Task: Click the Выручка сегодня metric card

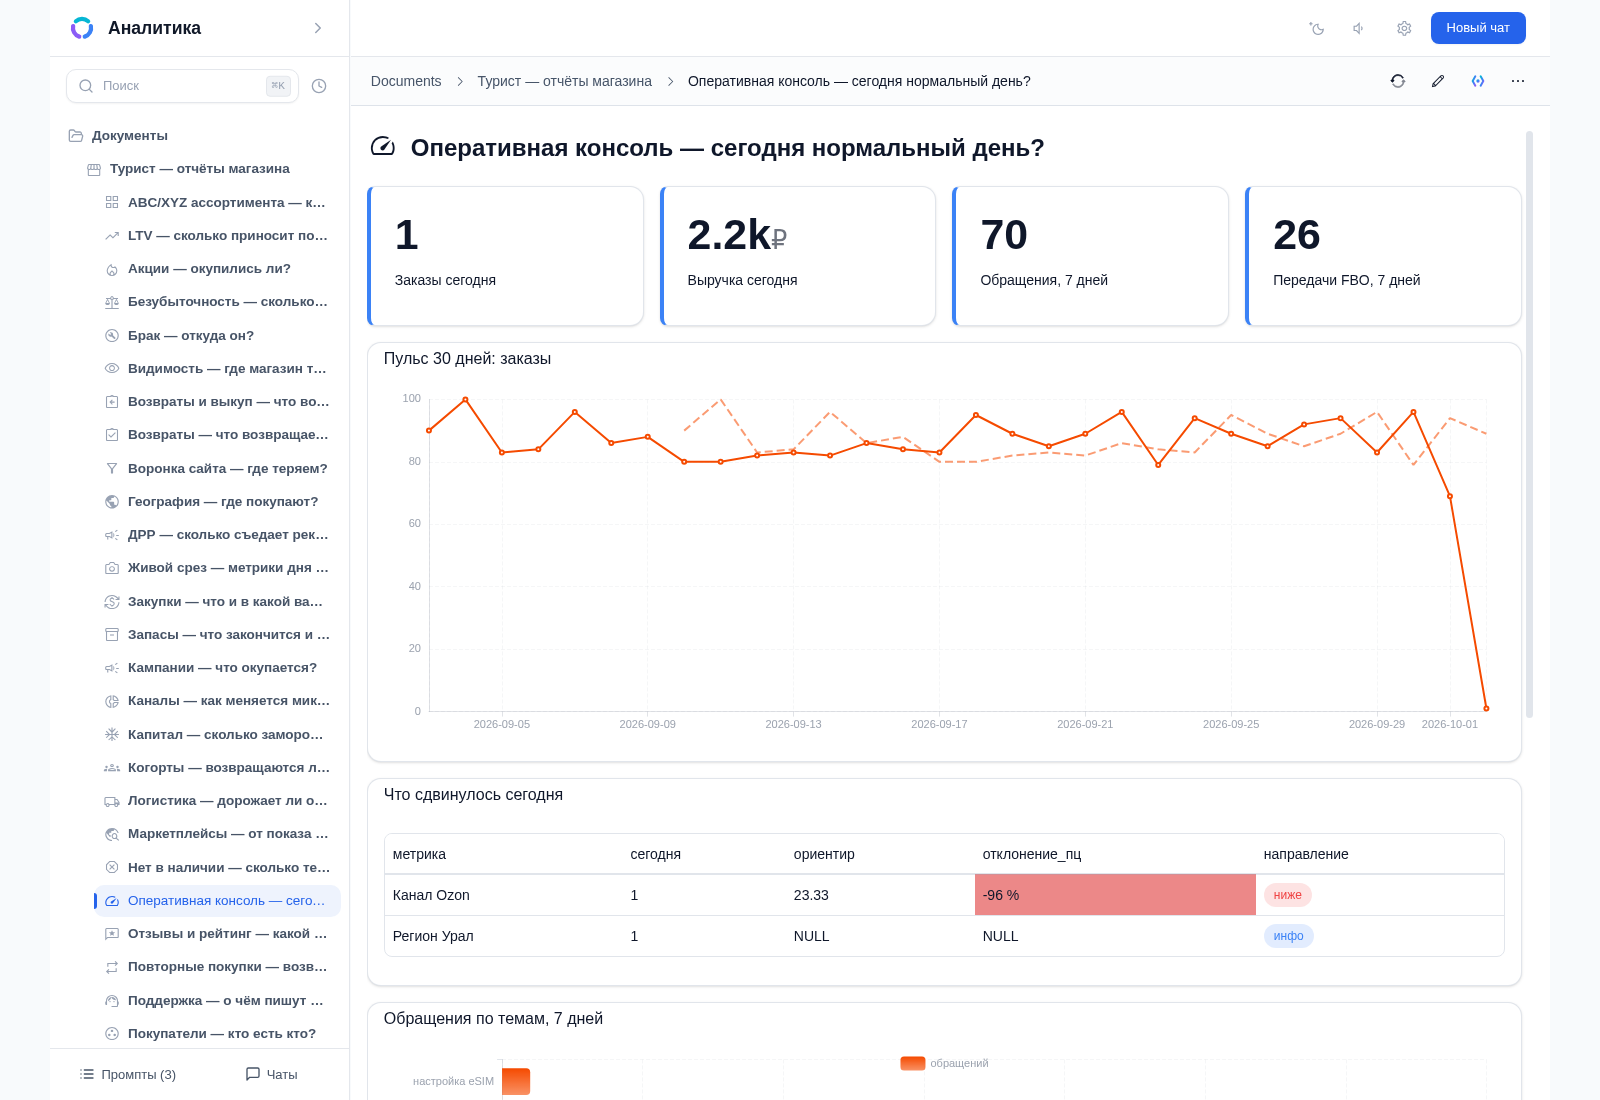Action: 798,256
